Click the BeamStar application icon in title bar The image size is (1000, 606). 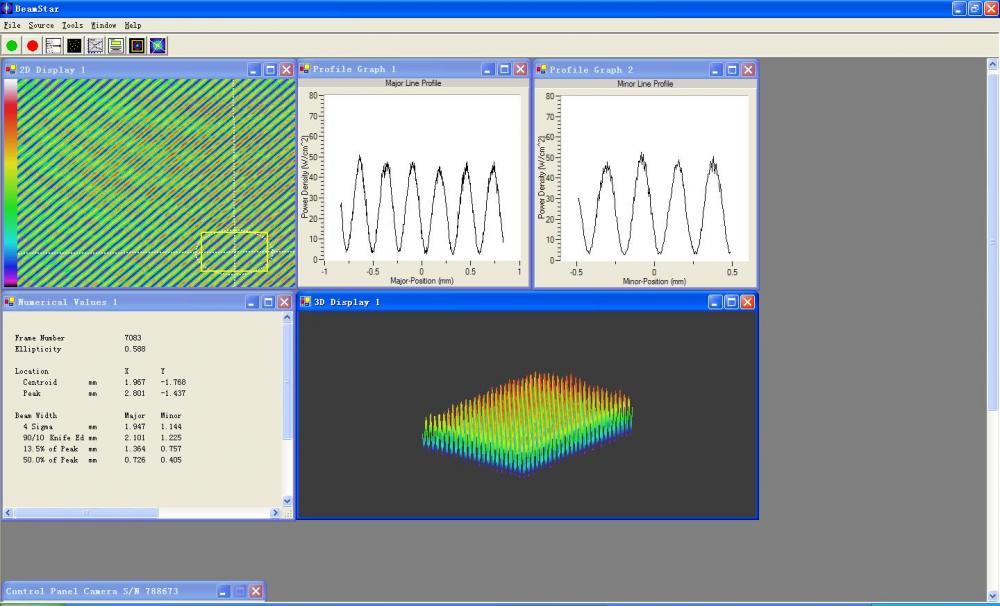6,8
